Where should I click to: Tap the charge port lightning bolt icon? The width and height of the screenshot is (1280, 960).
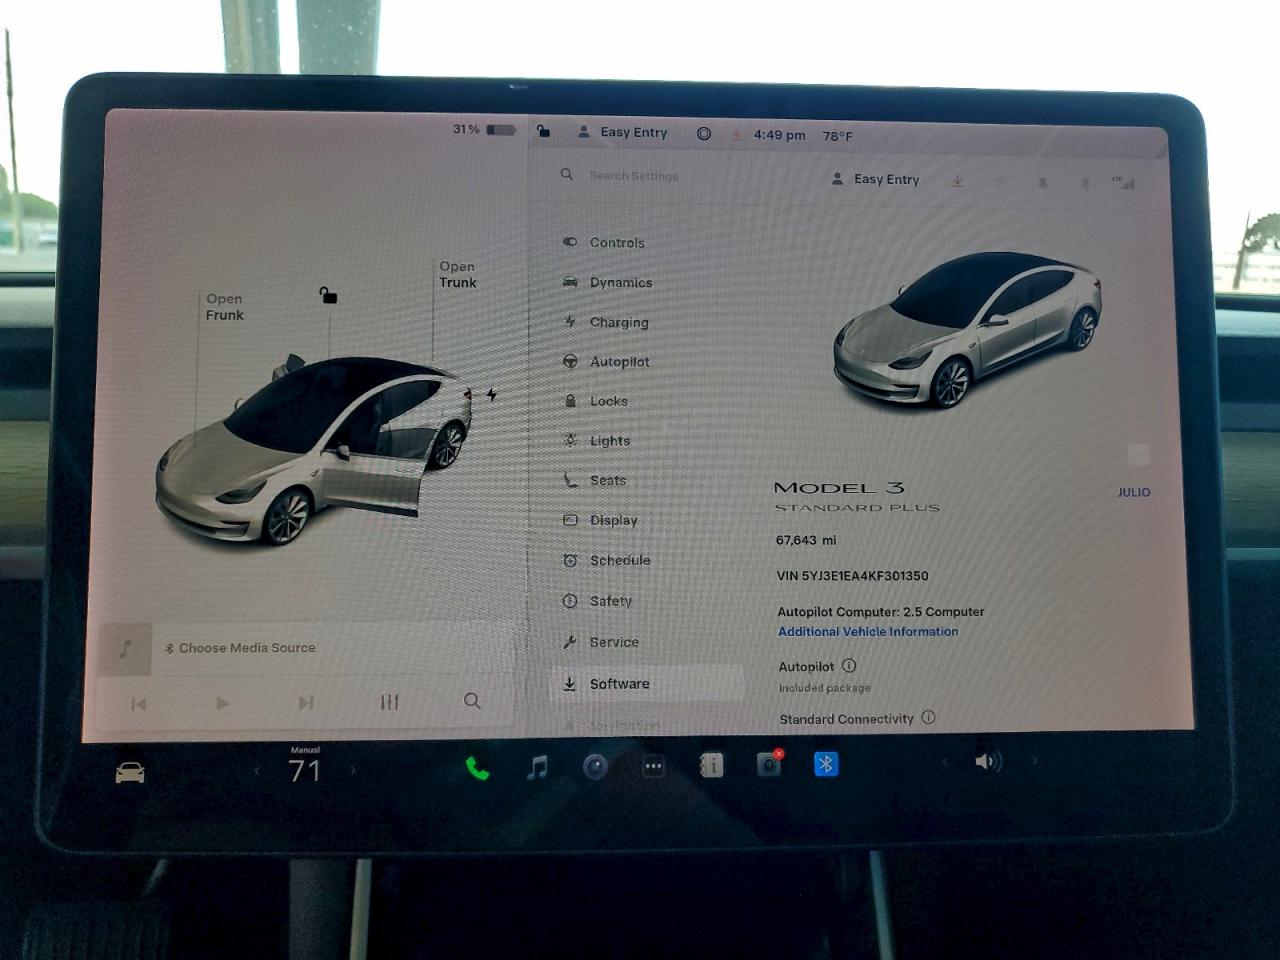tap(492, 395)
